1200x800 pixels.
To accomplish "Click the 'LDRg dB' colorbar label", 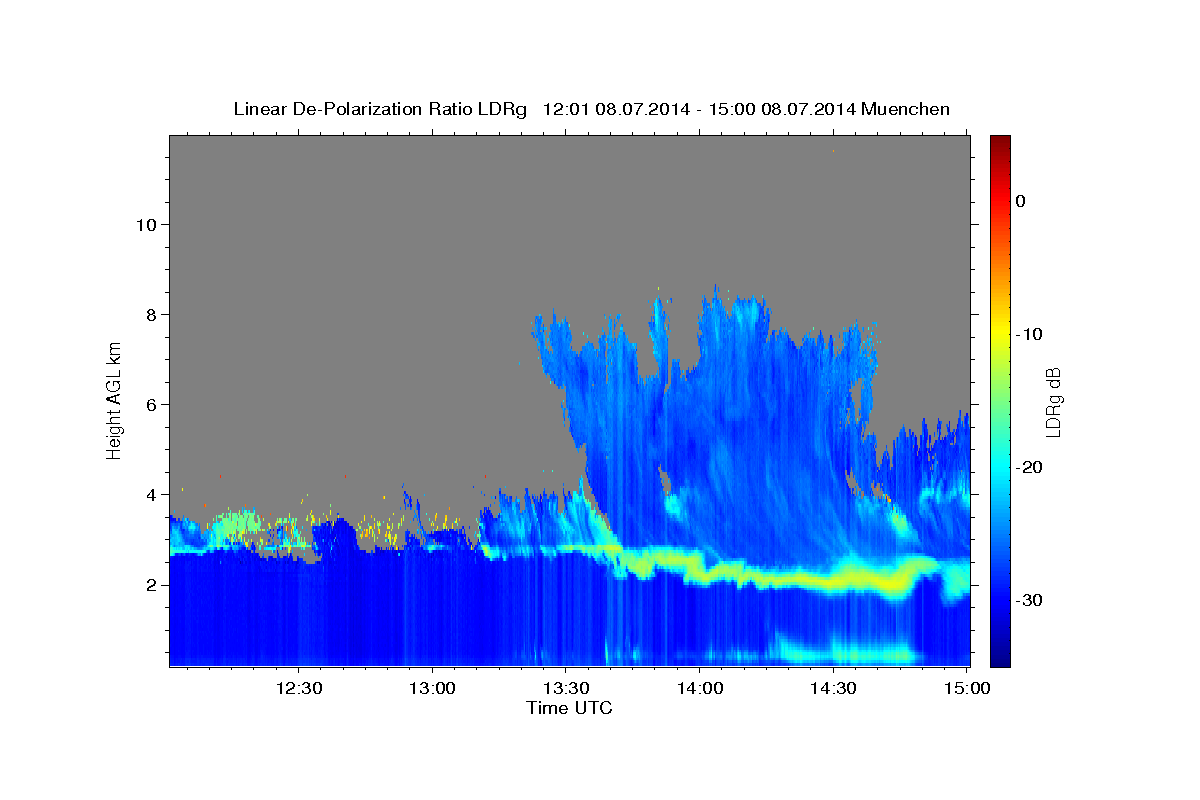I will coord(1053,402).
